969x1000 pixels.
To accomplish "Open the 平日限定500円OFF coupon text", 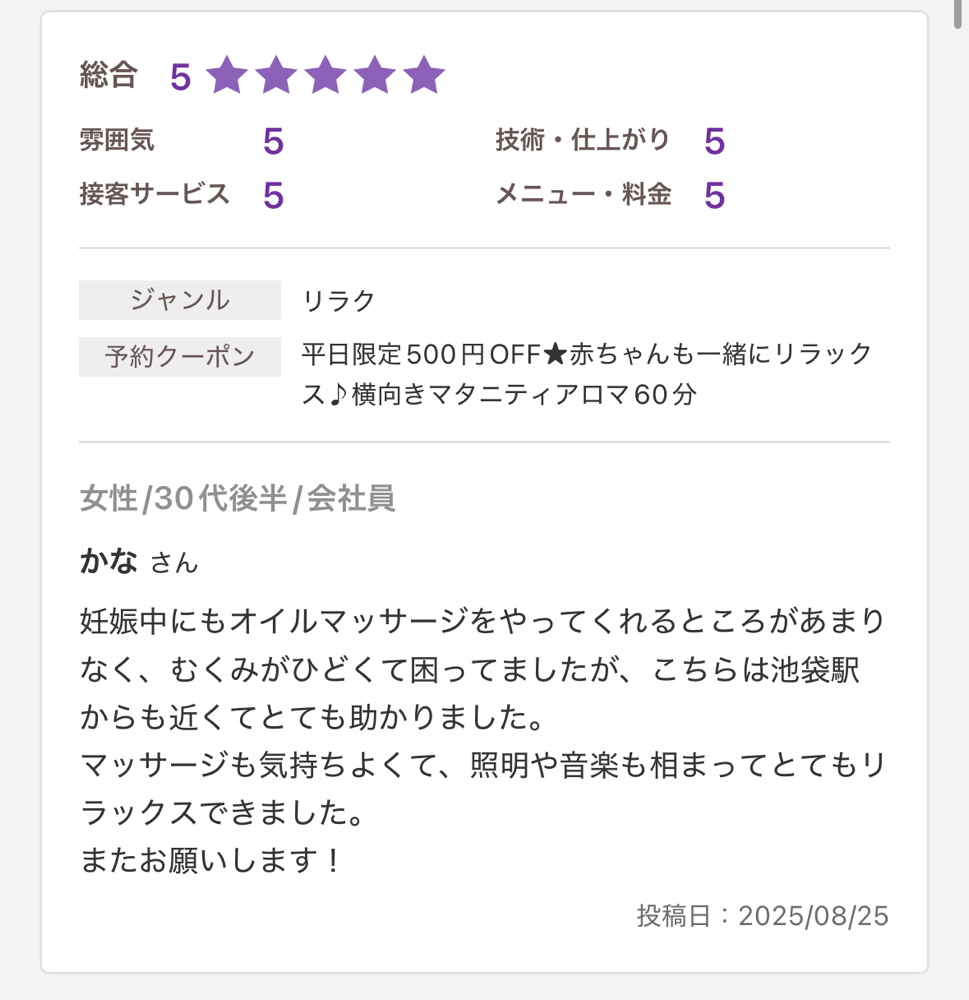I will 586,374.
